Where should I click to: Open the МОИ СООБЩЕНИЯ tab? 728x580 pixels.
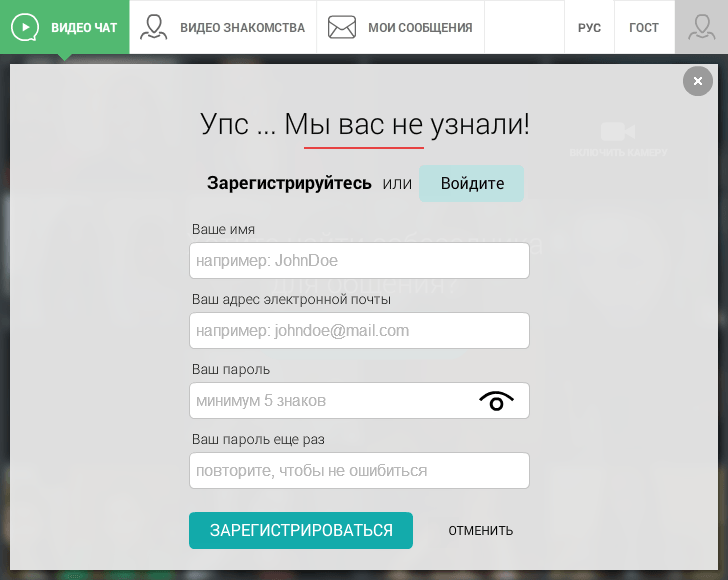pyautogui.click(x=400, y=27)
